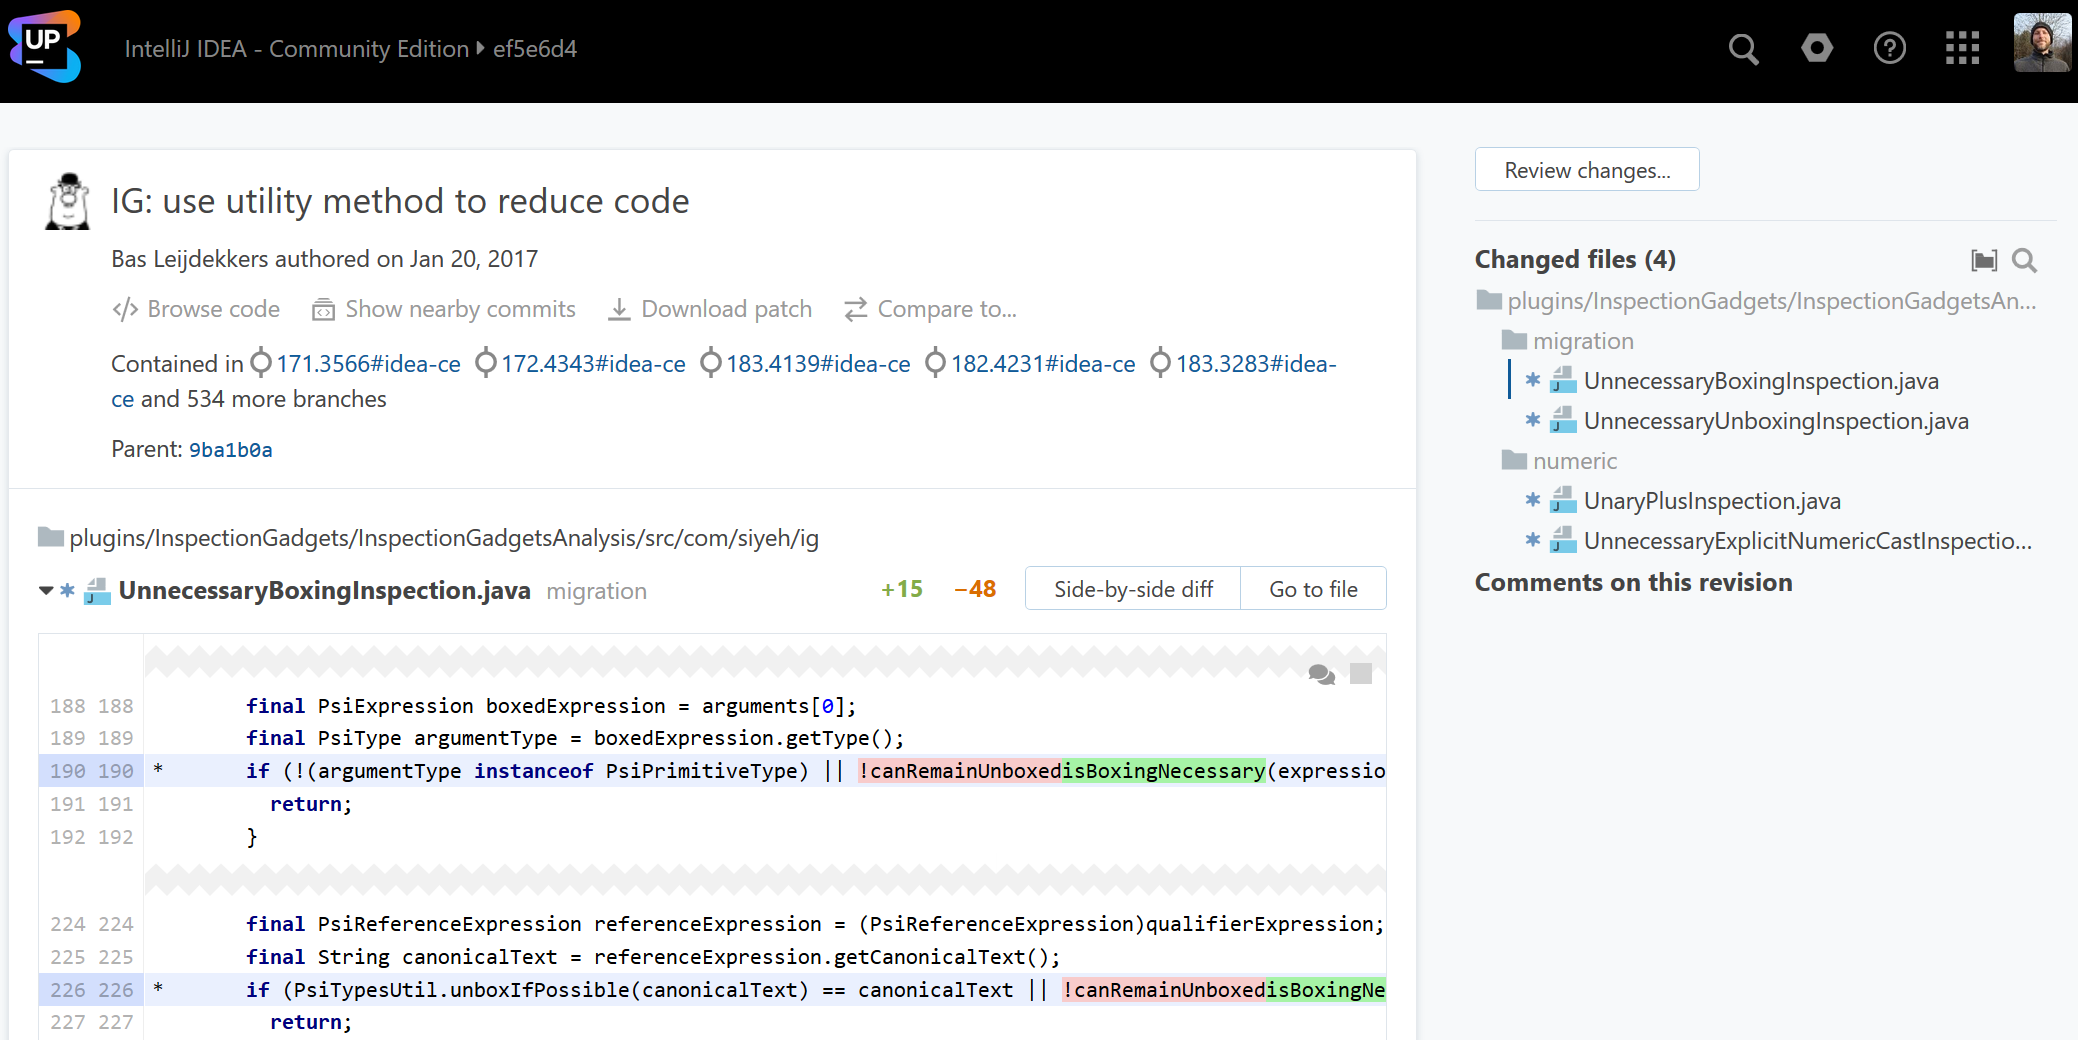Click Go to file button
Viewport: 2078px width, 1040px height.
click(x=1312, y=589)
